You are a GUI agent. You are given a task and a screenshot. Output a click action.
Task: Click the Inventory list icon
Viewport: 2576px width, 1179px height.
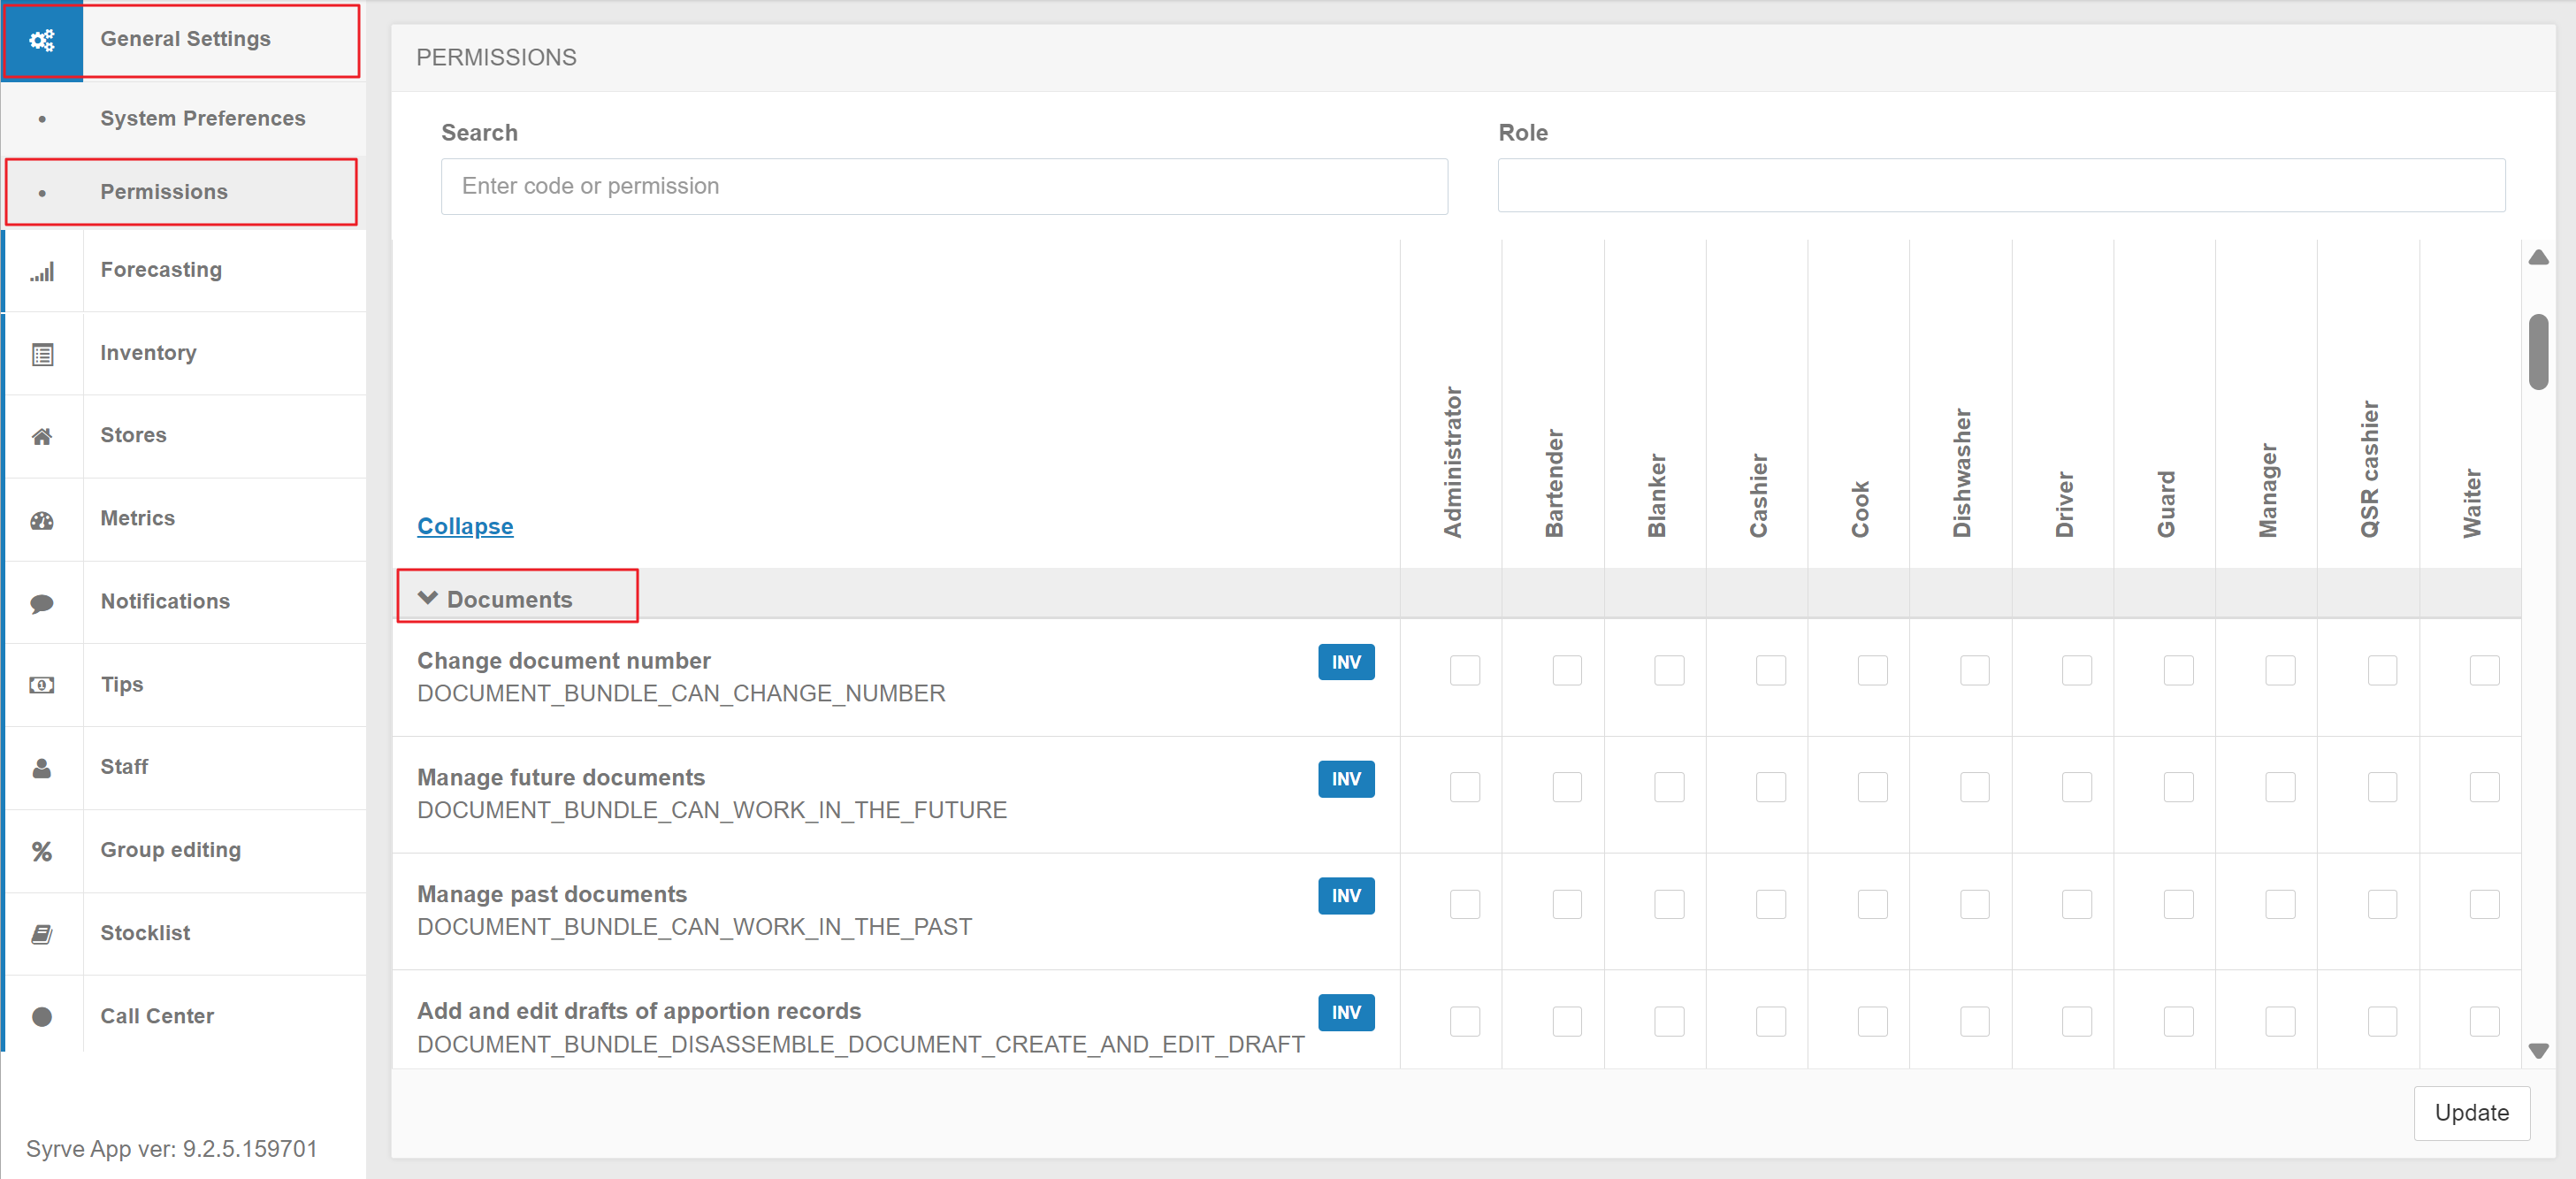click(42, 354)
